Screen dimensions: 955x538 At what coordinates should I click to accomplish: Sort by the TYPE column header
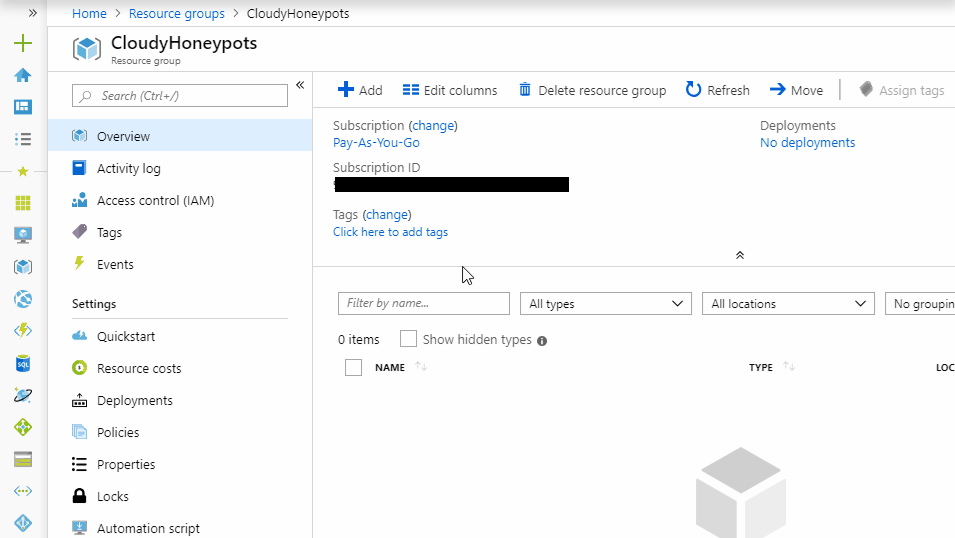(761, 367)
